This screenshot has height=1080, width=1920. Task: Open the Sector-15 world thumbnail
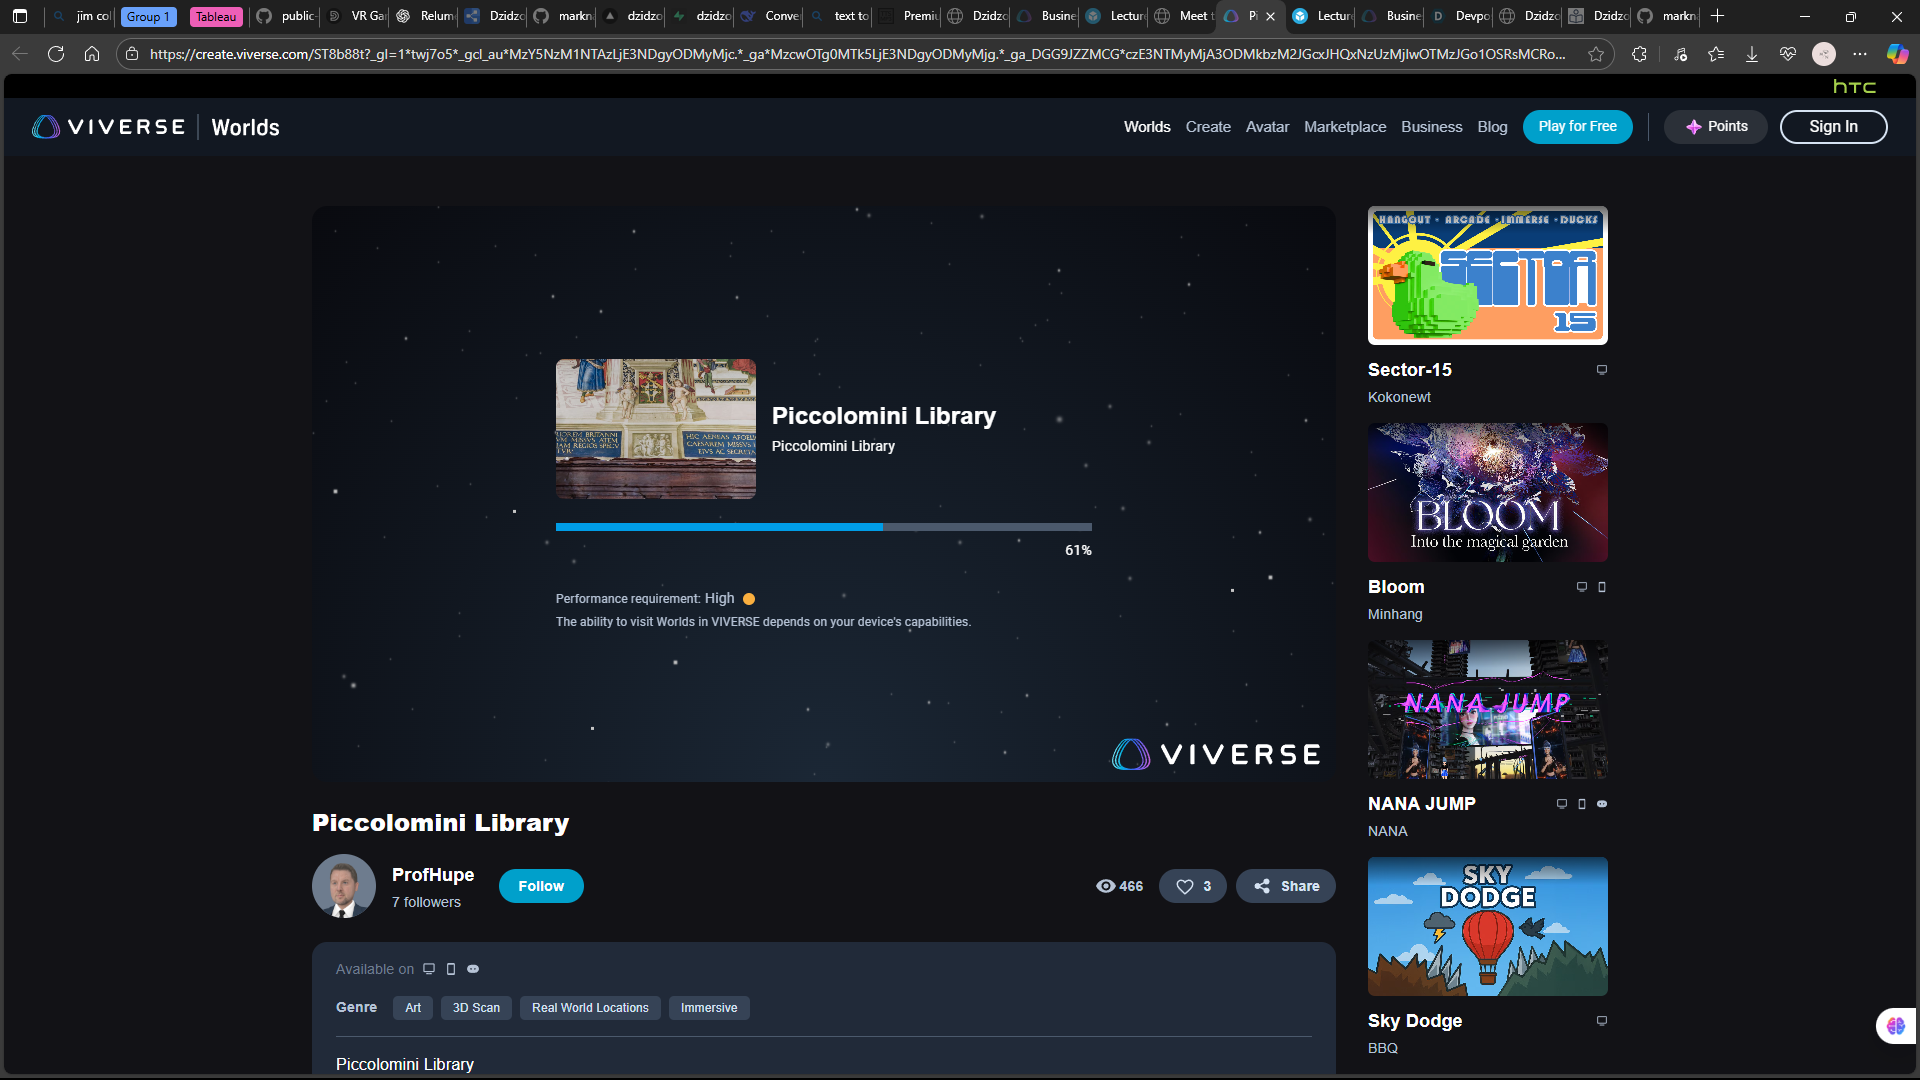pyautogui.click(x=1487, y=276)
